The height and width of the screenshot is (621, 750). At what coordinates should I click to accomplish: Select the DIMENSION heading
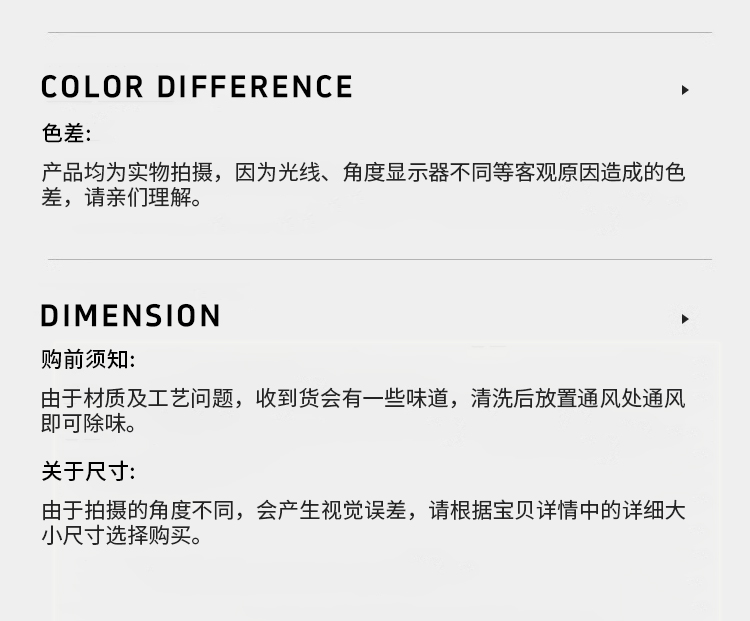pos(130,317)
